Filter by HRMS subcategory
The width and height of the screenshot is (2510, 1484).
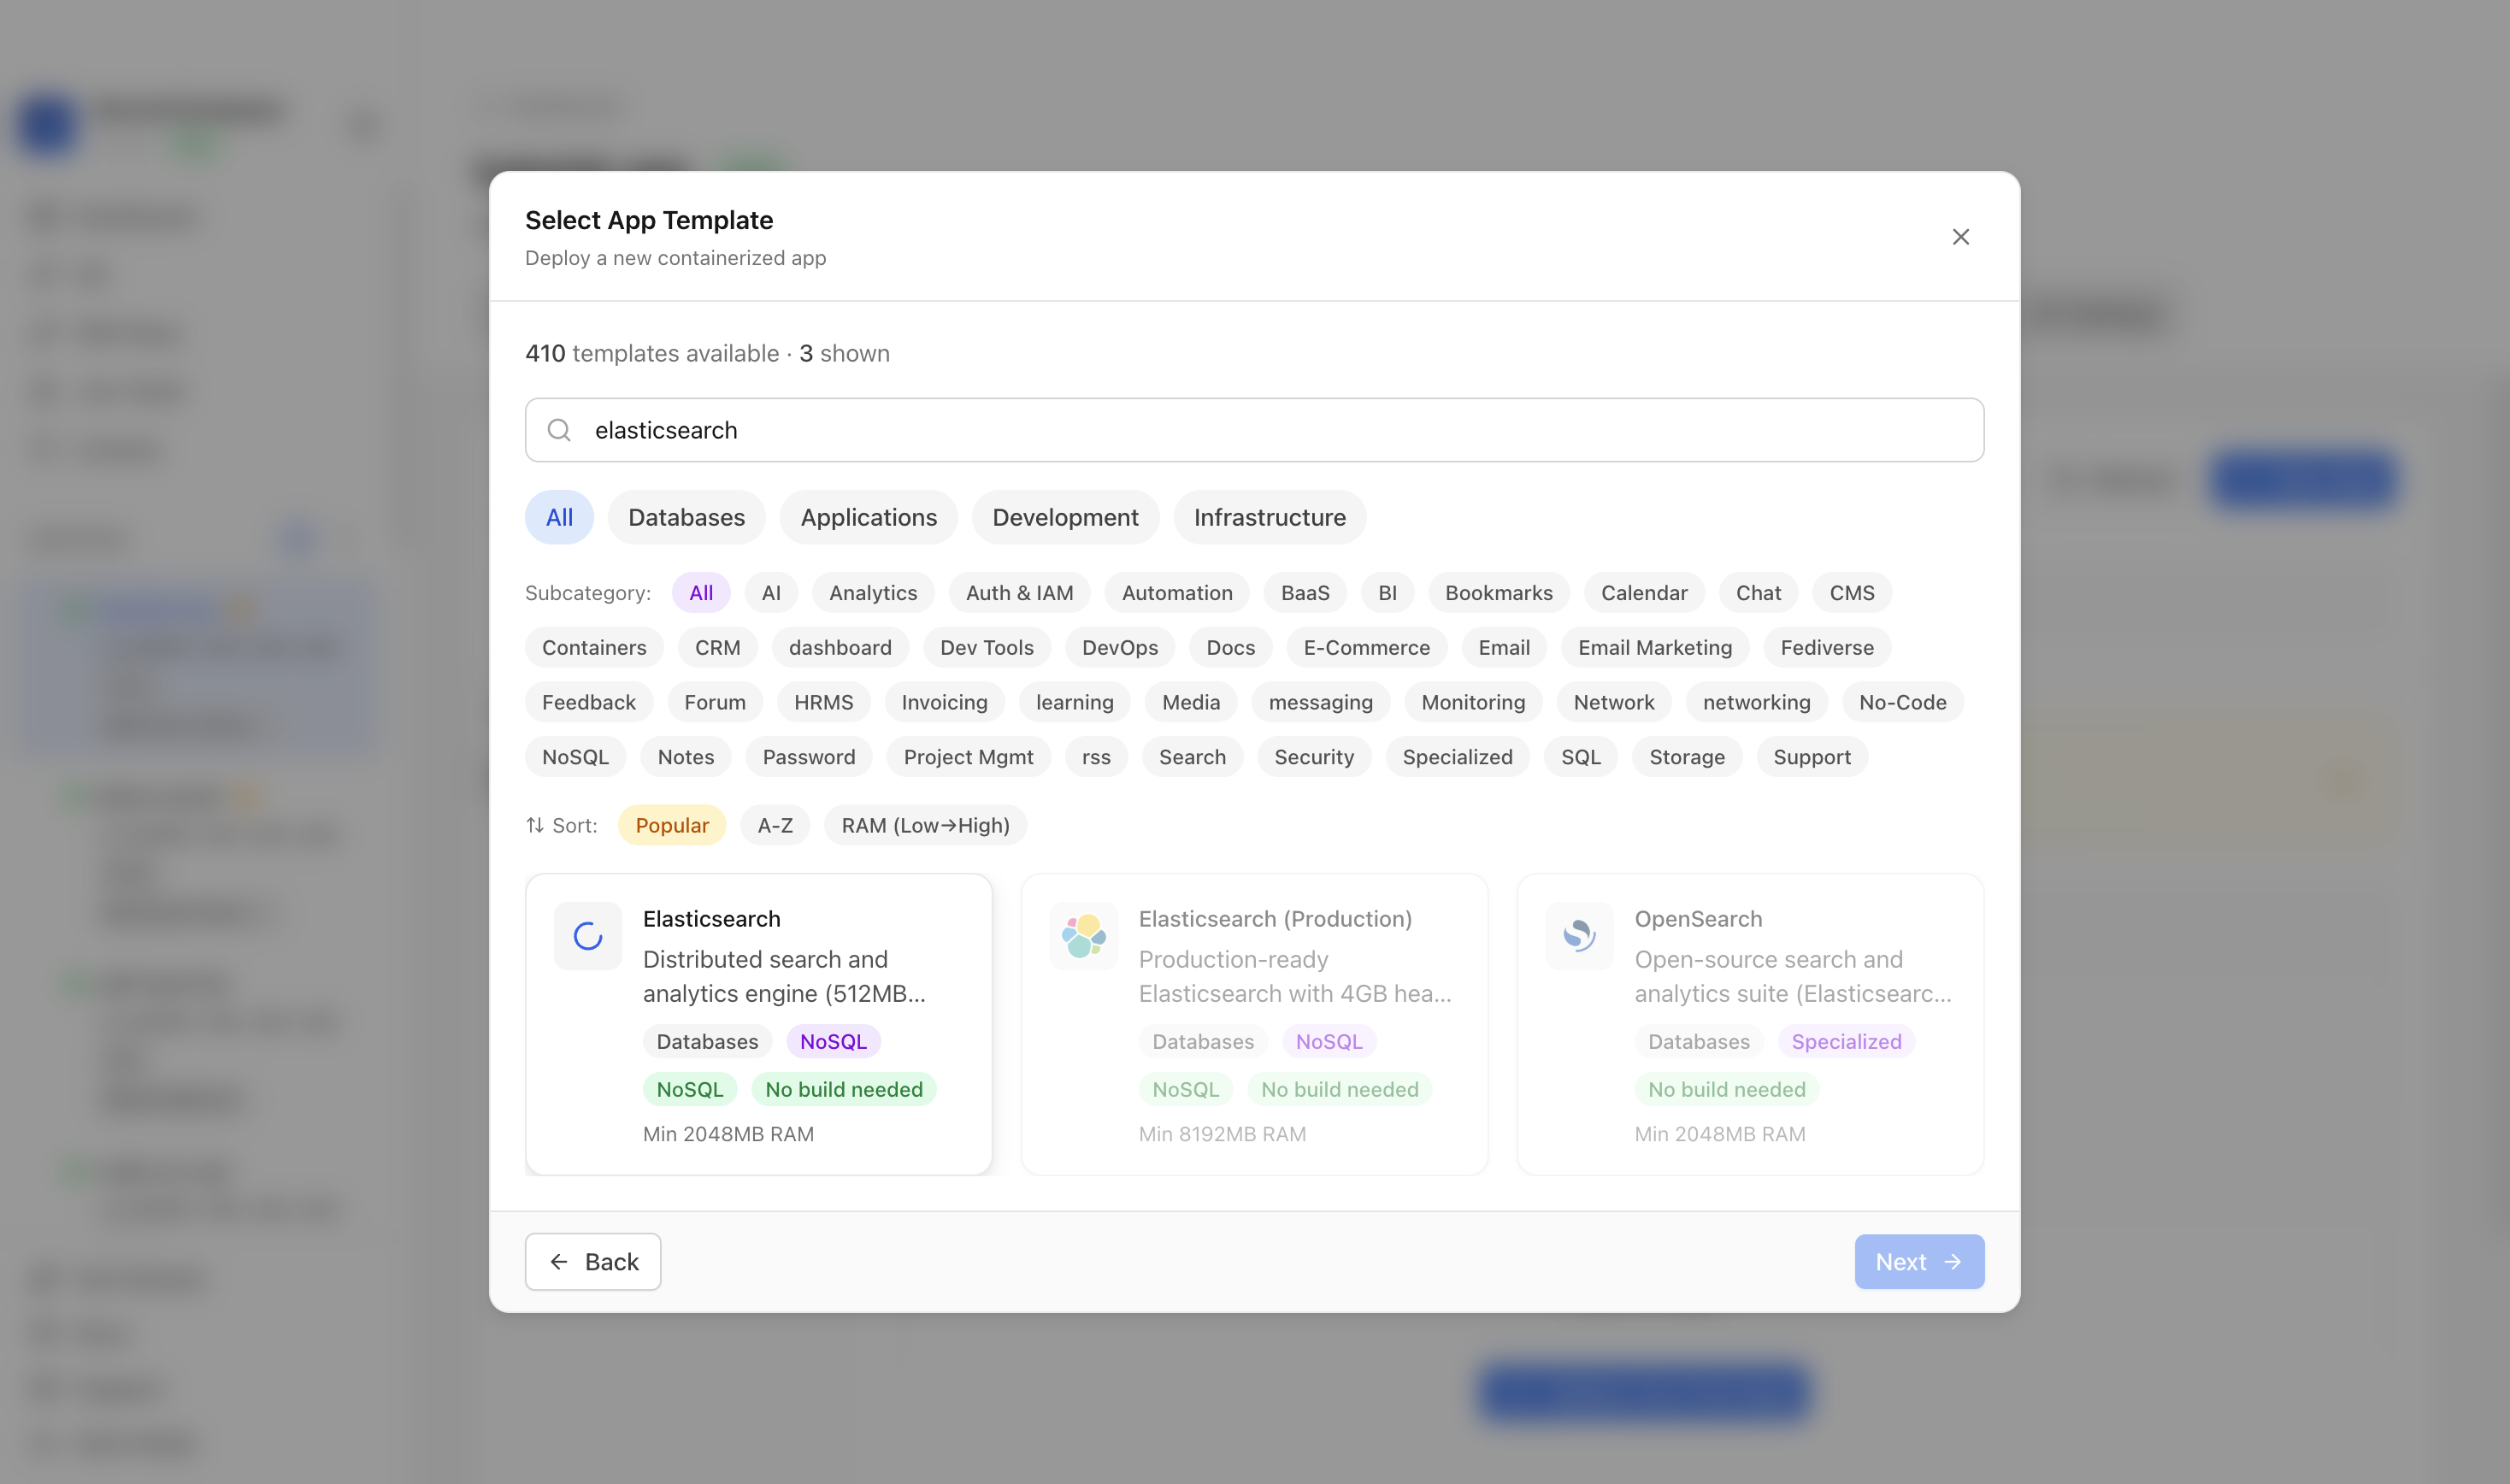pyautogui.click(x=823, y=702)
